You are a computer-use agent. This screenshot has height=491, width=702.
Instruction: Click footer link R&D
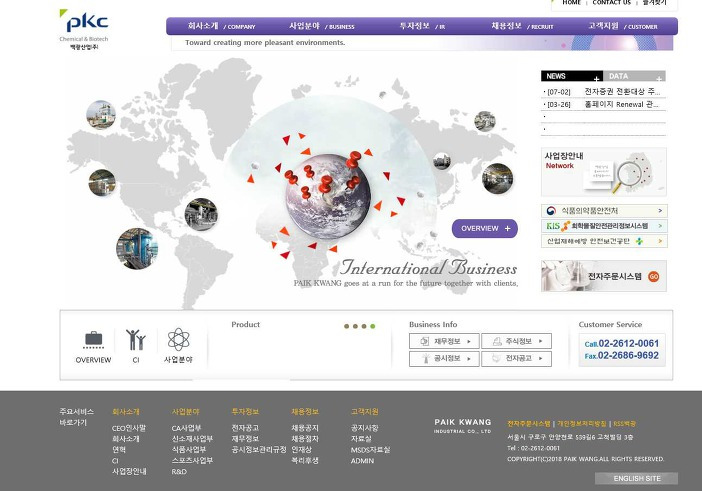tap(179, 471)
